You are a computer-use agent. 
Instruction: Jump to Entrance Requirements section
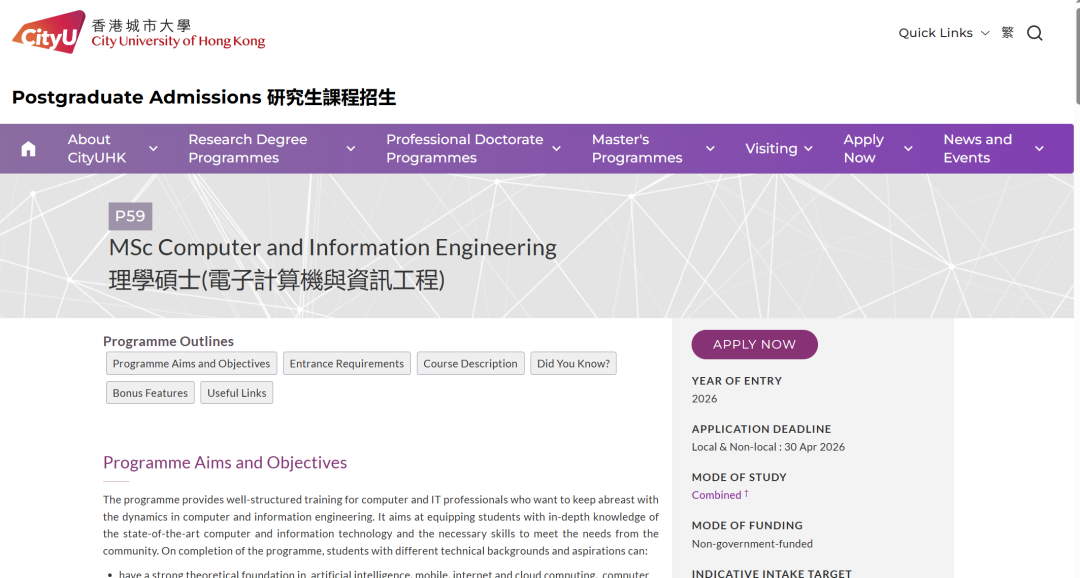(346, 364)
